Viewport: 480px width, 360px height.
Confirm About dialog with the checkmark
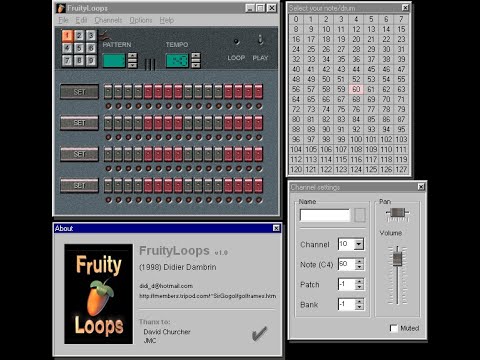tap(260, 334)
